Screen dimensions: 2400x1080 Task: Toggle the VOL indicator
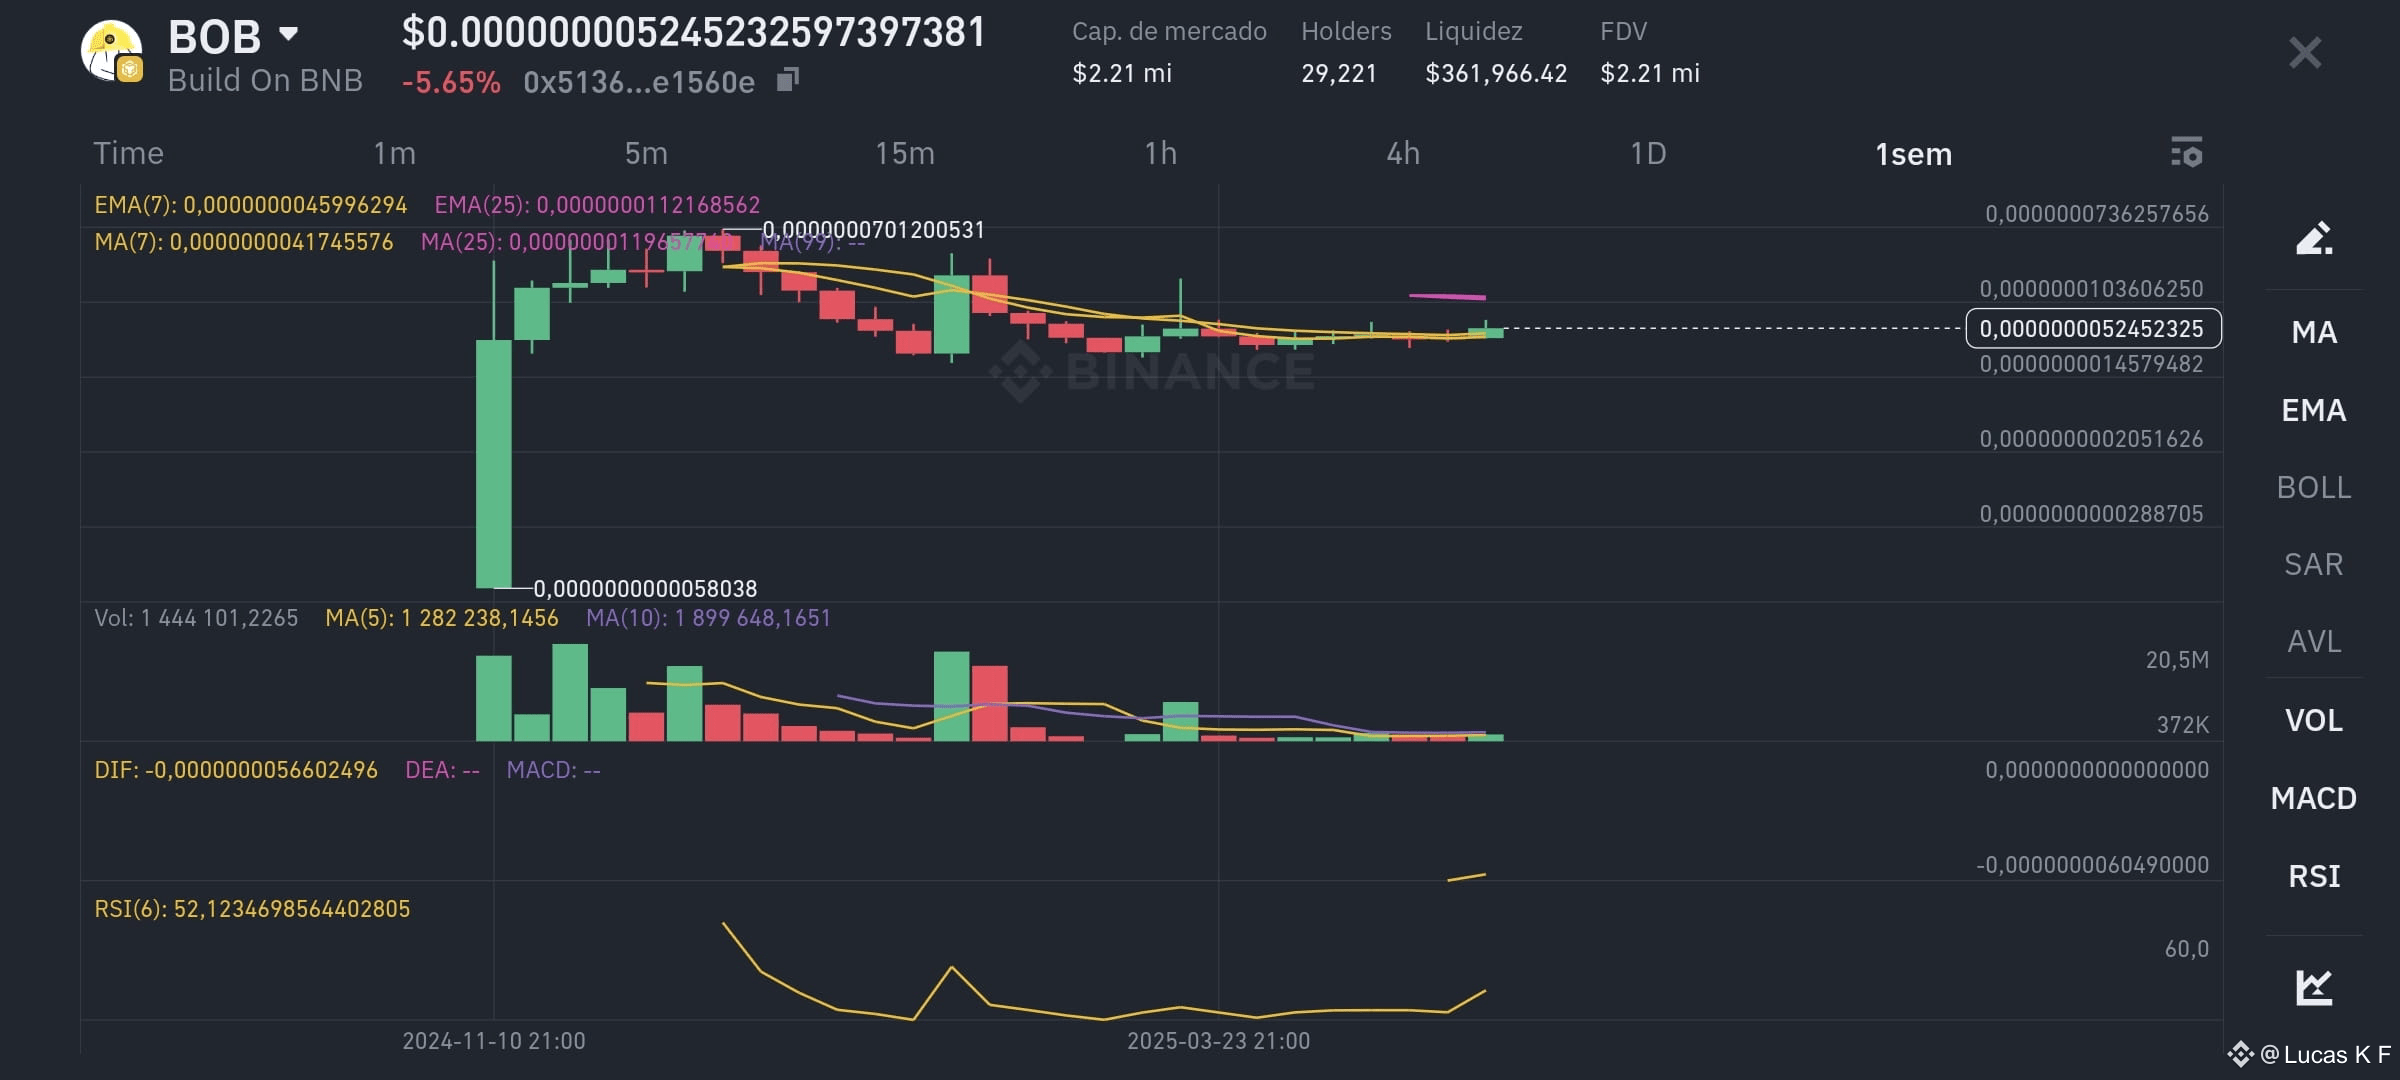tap(2314, 720)
